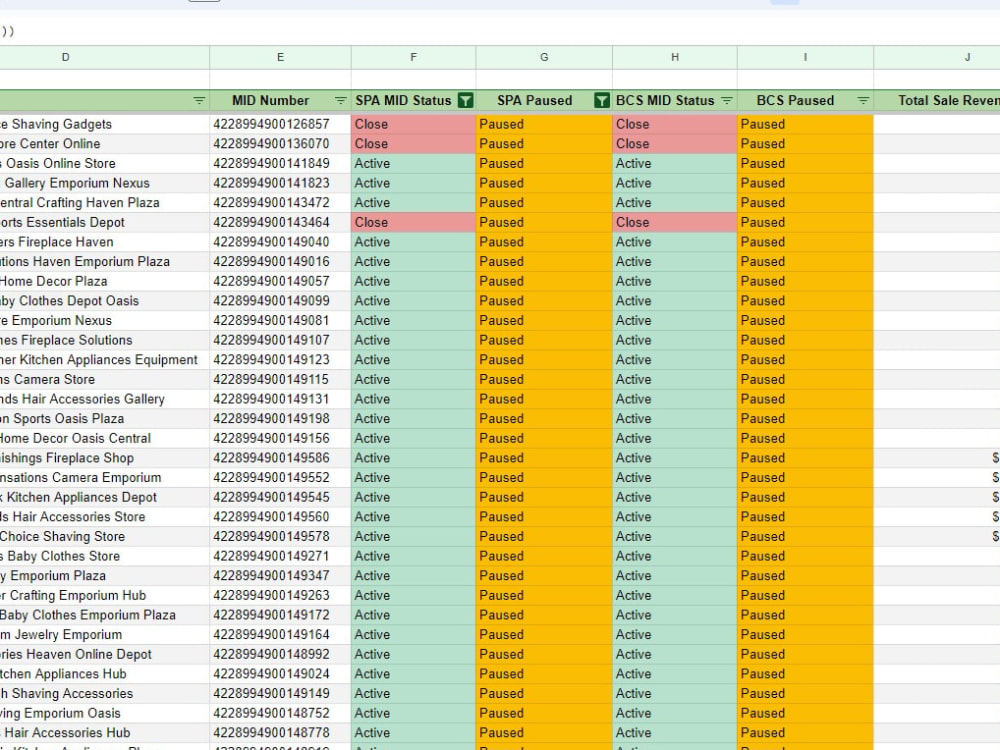Image resolution: width=1000 pixels, height=750 pixels.
Task: Select MID number 4228994900149099
Action: (x=280, y=301)
